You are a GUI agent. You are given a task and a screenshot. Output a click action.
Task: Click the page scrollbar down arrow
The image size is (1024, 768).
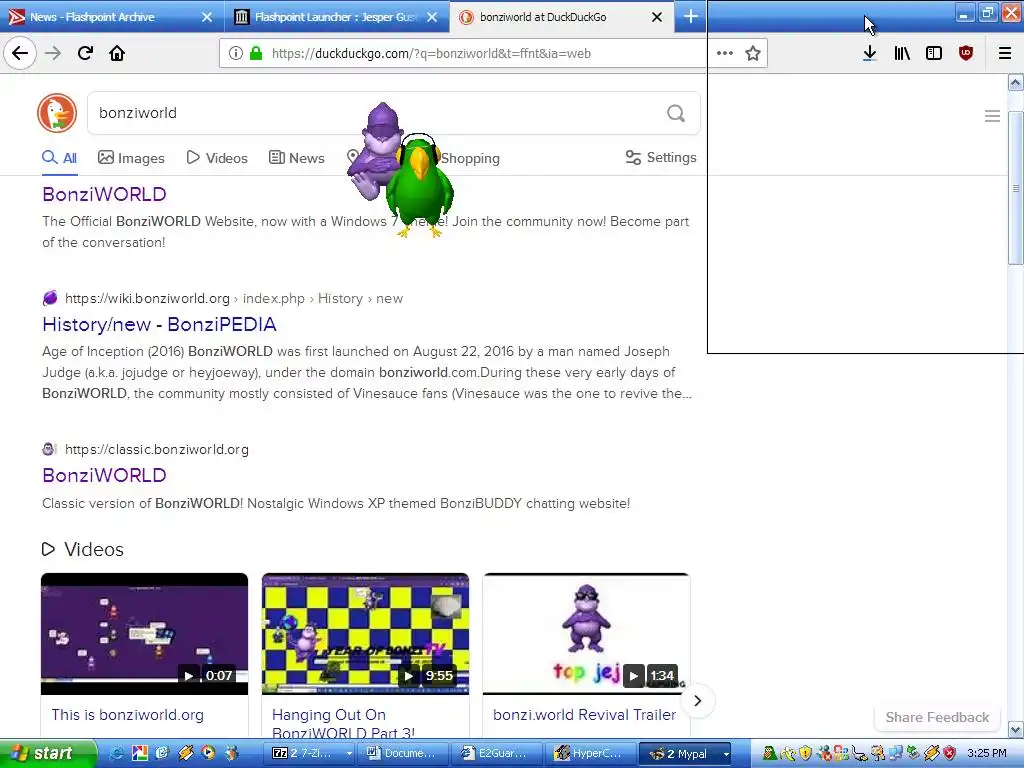[1016, 729]
